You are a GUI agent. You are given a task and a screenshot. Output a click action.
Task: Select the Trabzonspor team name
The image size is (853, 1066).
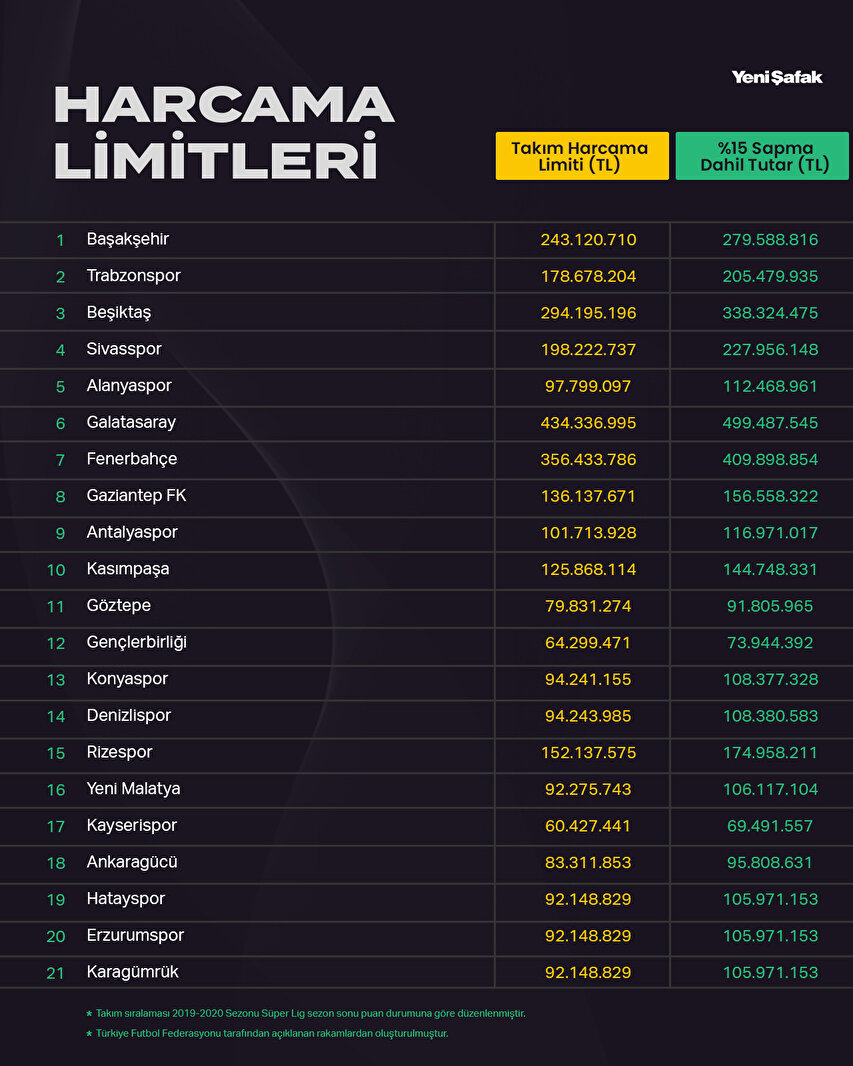click(134, 276)
